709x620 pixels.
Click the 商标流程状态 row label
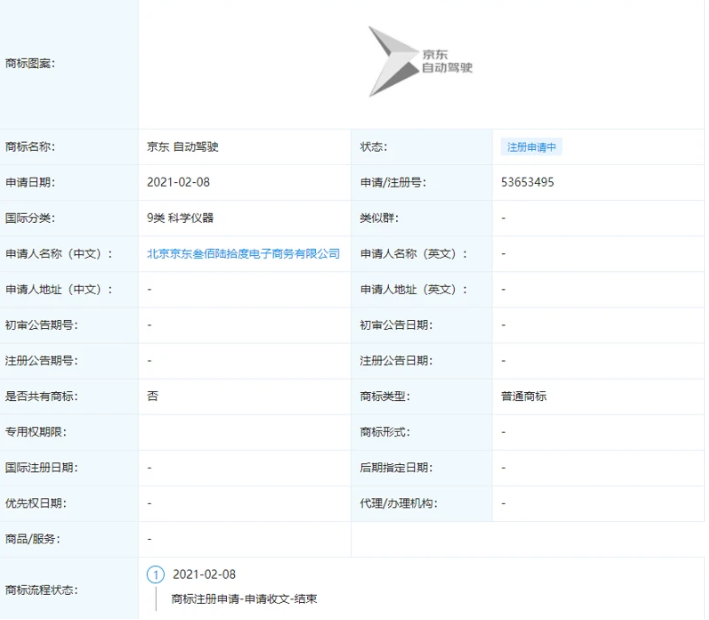(41, 589)
